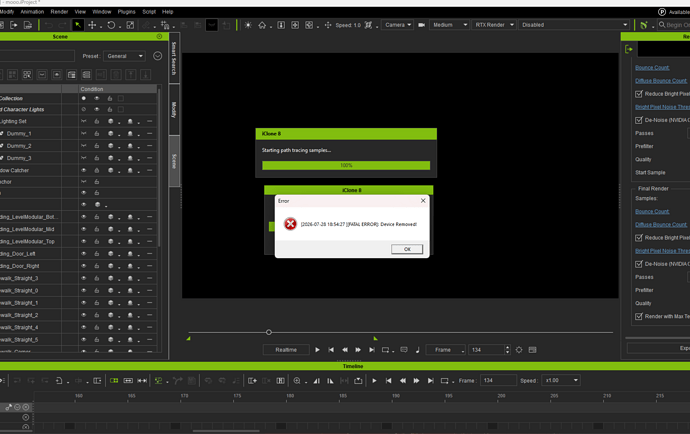Click the timeline panel icon next to settings gear
Viewport: 690px width, 434px height.
pos(532,350)
